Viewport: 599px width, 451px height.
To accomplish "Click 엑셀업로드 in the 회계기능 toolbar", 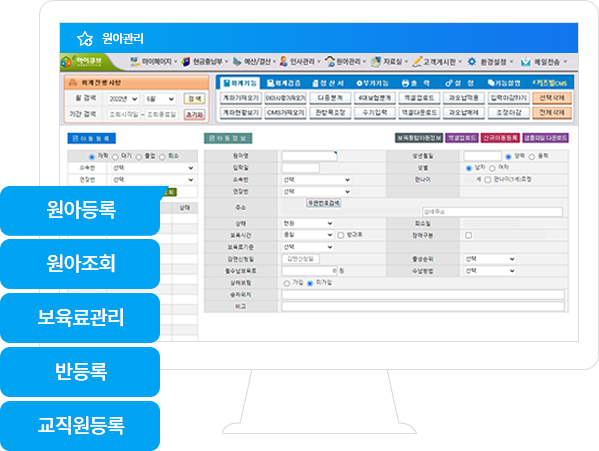I will (419, 98).
